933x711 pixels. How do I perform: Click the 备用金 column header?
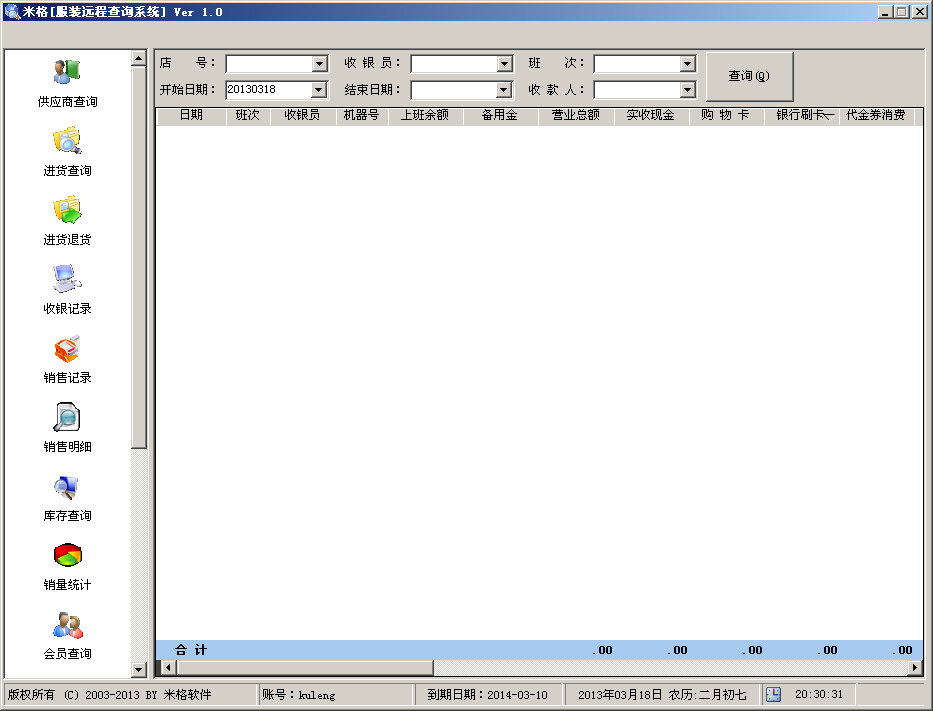500,115
